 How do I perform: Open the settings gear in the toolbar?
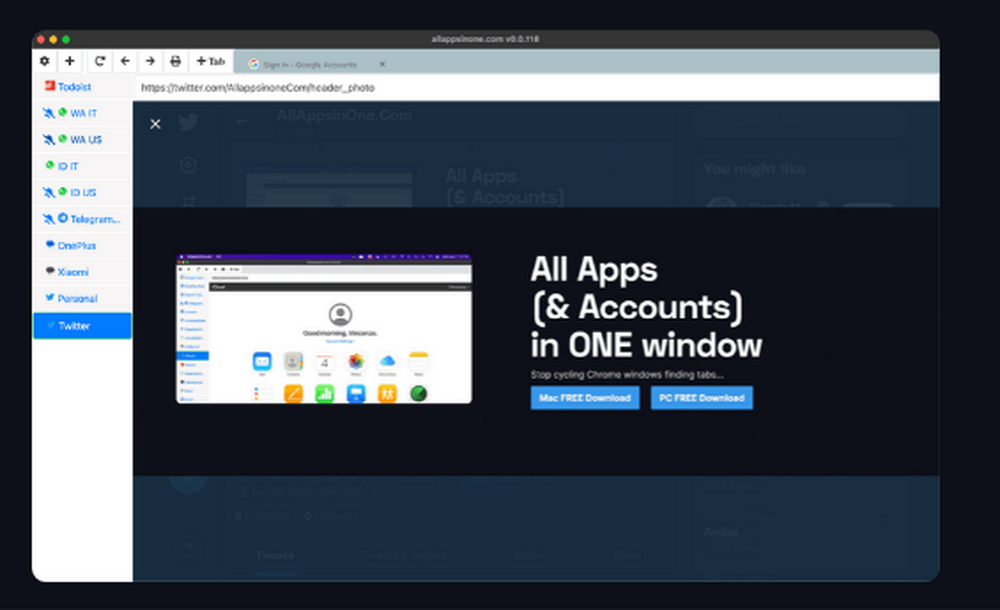point(45,61)
